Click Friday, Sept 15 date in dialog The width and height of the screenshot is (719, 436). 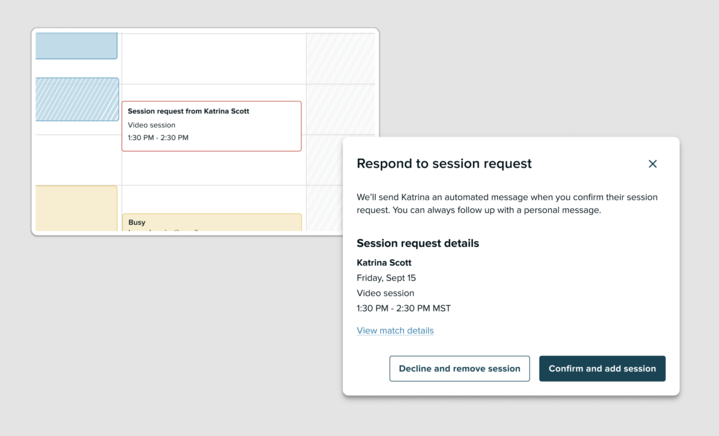pyautogui.click(x=386, y=278)
